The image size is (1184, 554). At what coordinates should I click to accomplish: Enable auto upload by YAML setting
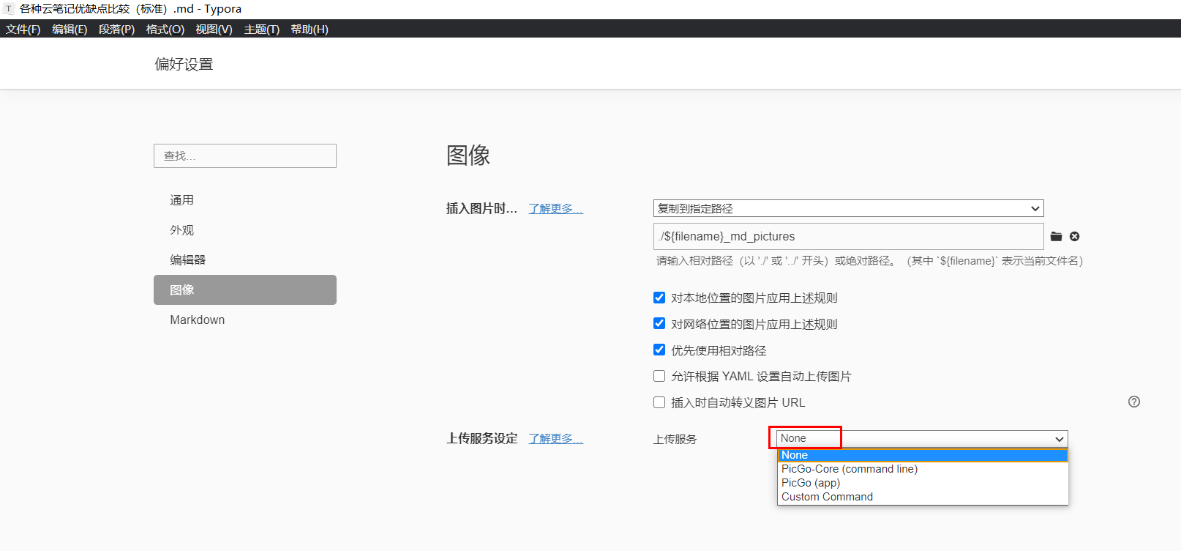point(659,376)
